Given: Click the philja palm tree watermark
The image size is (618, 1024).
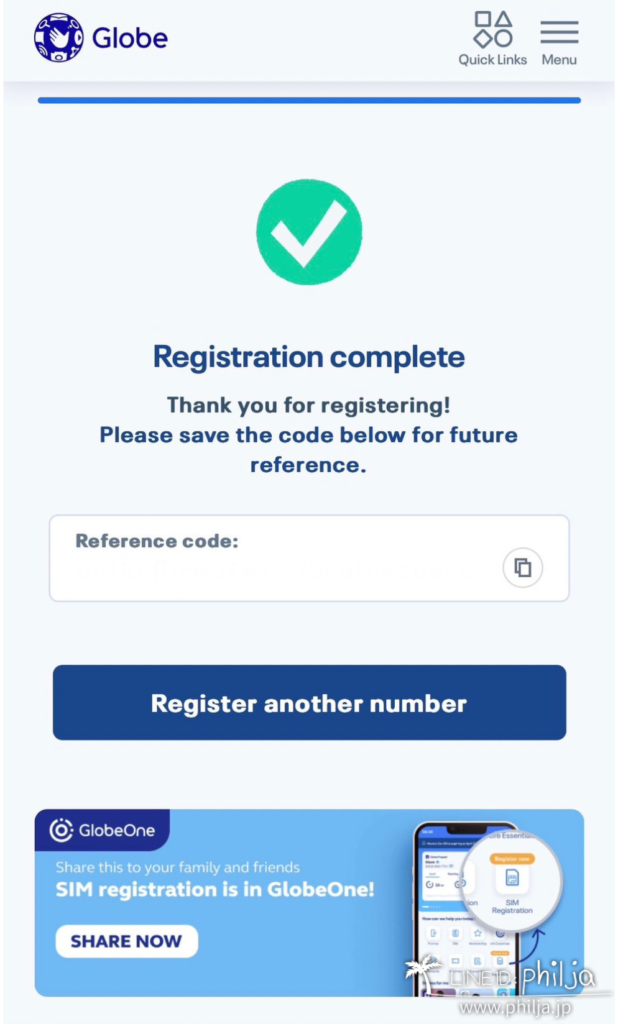Looking at the screenshot, I should pyautogui.click(x=422, y=972).
